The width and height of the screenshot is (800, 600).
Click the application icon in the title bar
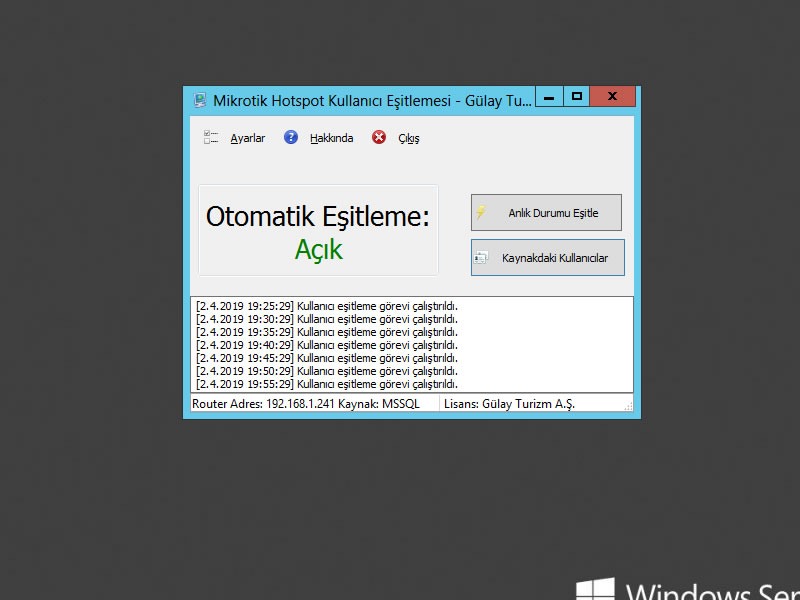point(200,100)
